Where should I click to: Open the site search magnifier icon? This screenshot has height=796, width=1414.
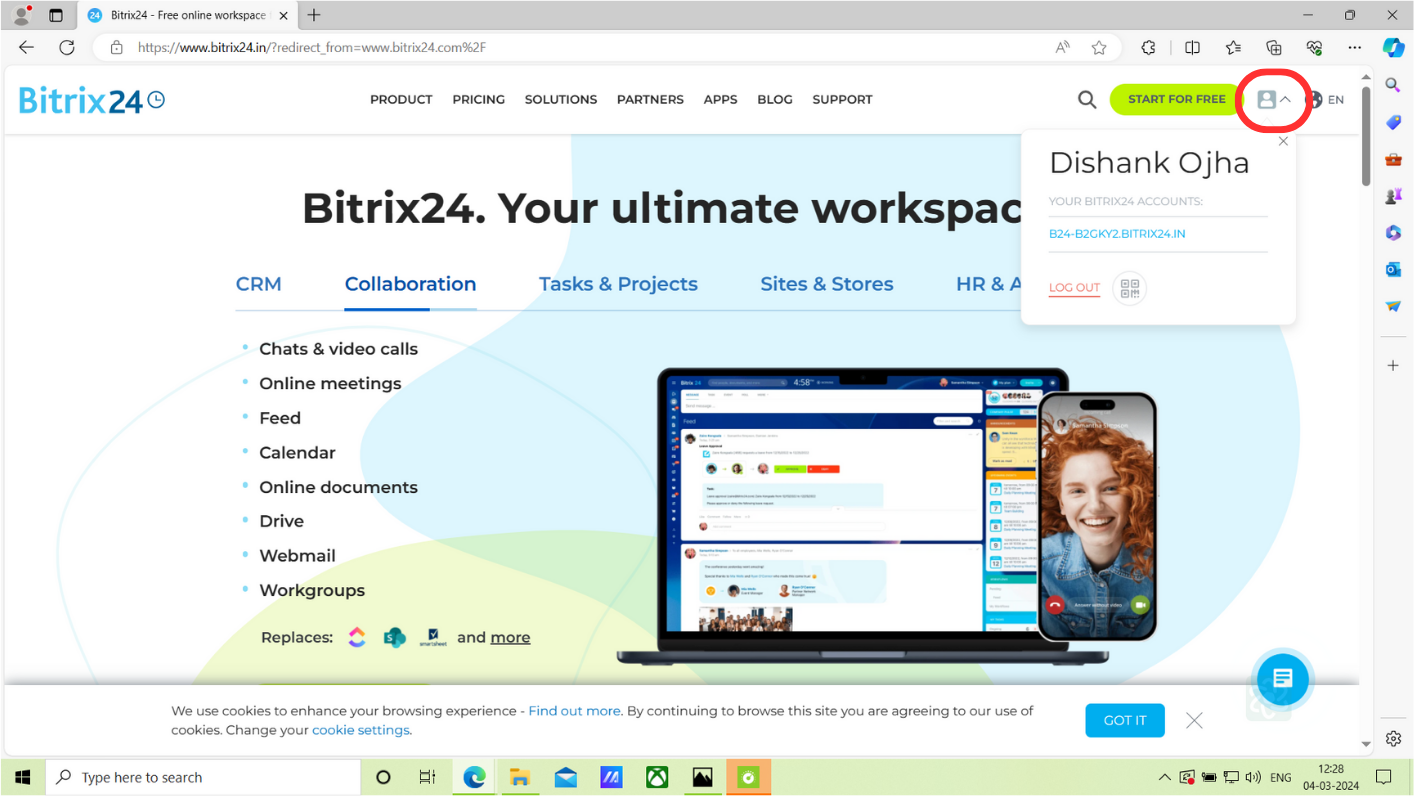[1087, 99]
